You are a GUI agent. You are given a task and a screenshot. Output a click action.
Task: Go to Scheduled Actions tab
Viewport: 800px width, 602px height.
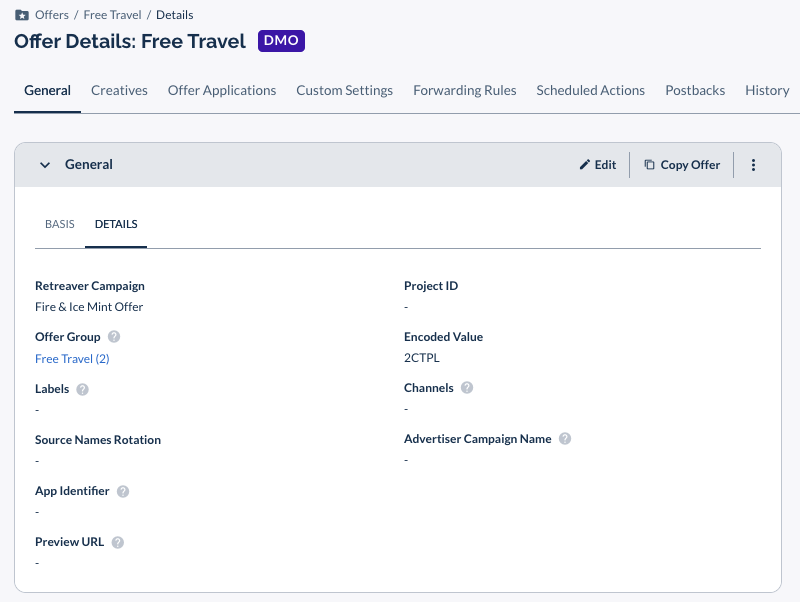[590, 90]
